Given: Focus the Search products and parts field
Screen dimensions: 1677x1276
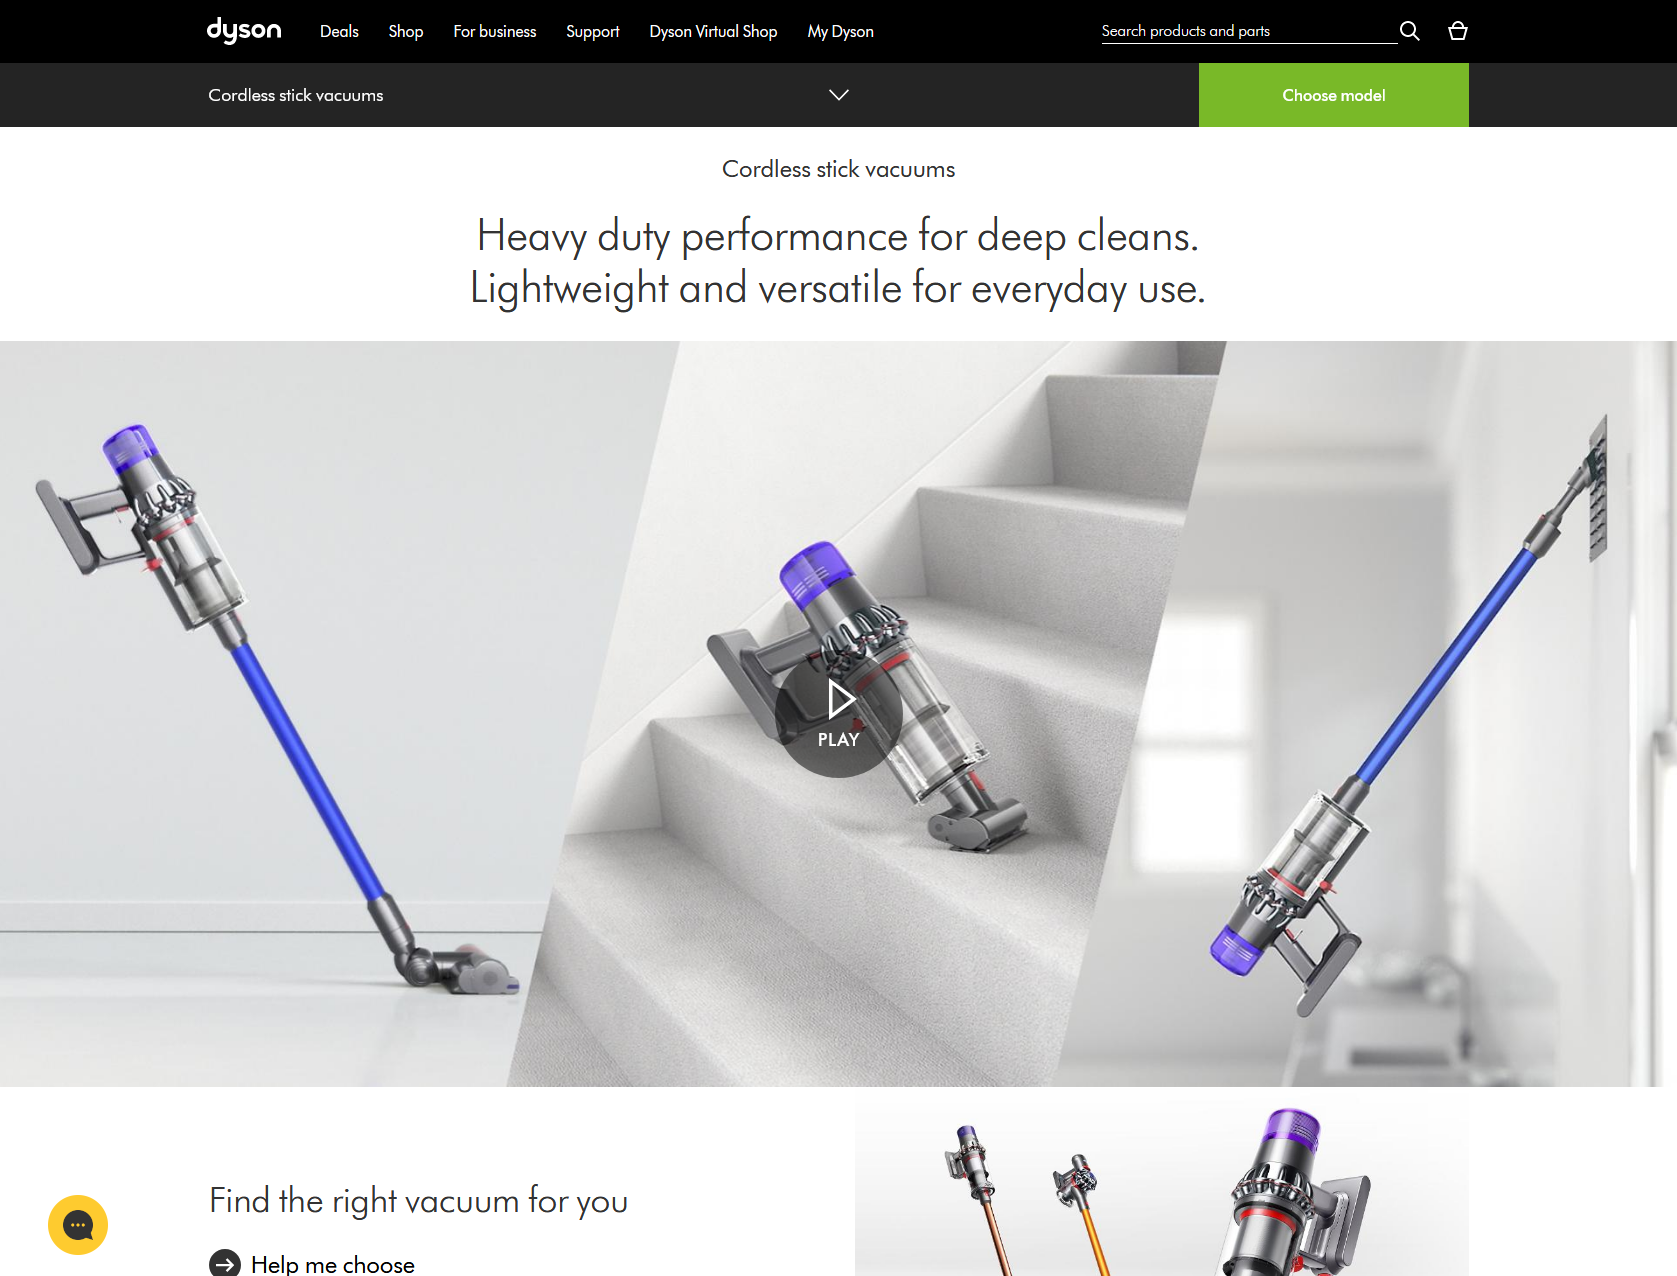Looking at the screenshot, I should 1249,31.
